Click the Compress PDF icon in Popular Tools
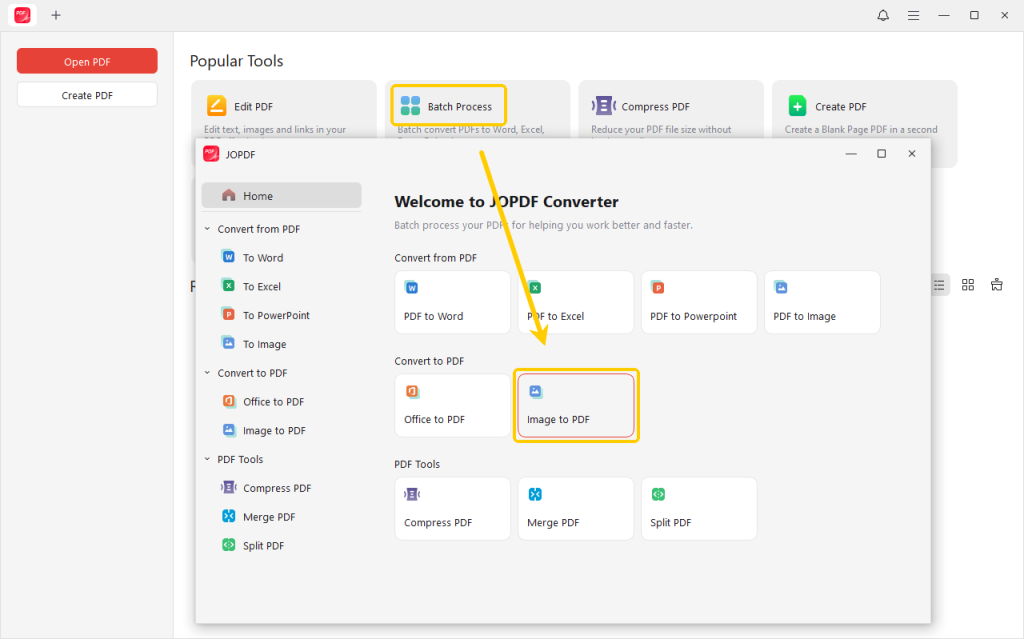The image size is (1024, 639). pos(604,106)
